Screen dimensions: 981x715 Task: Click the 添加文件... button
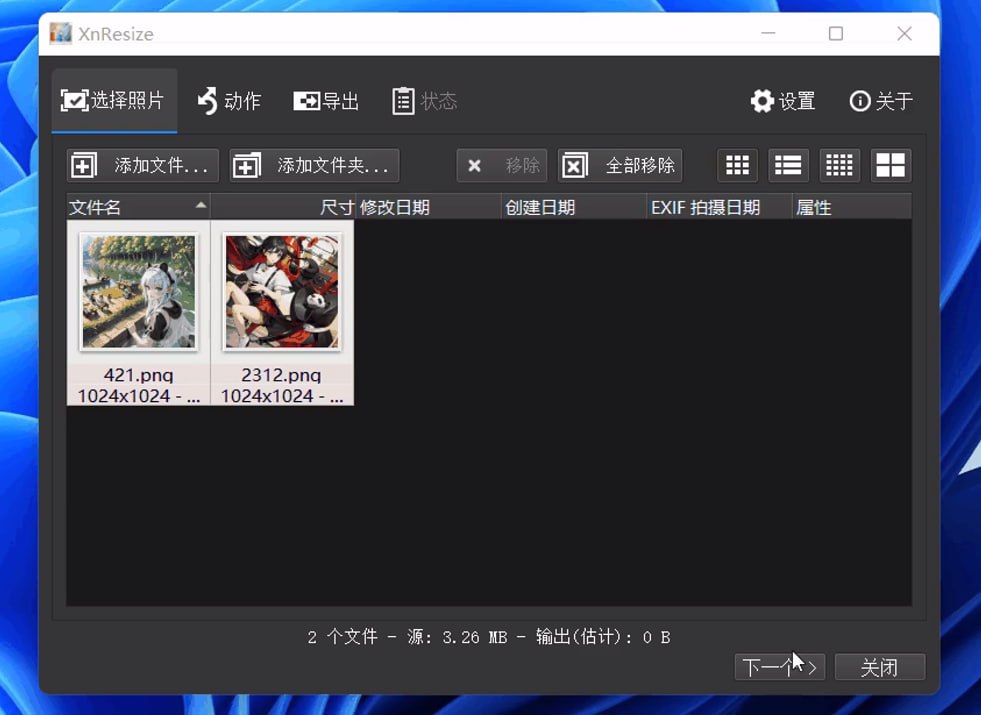tap(143, 166)
